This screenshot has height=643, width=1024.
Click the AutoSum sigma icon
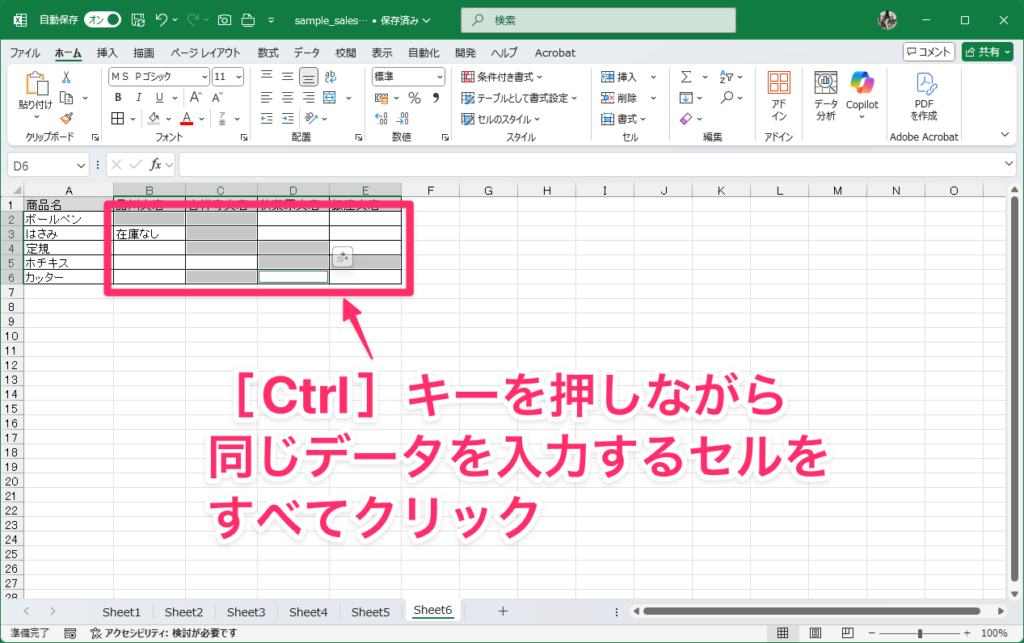686,77
